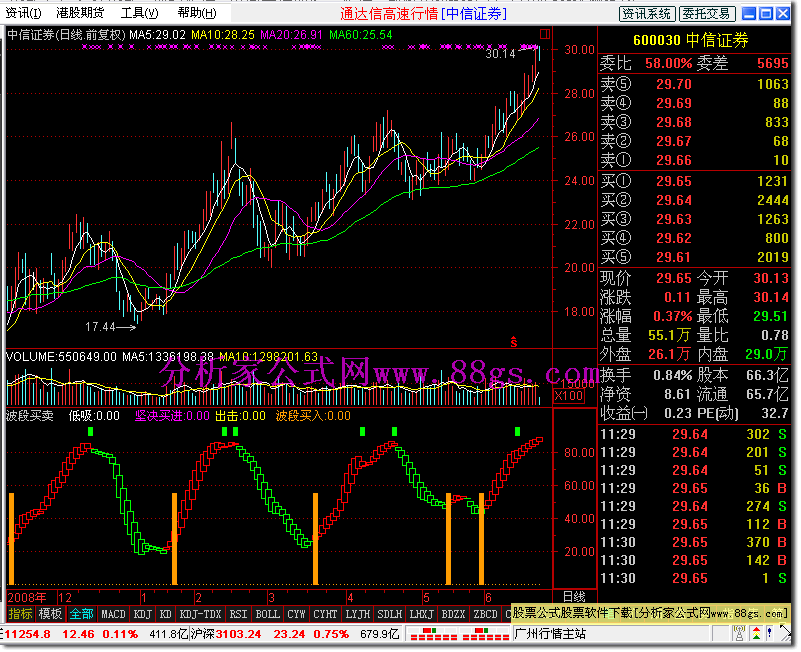Click the 11:30 trade of 370 B
This screenshot has height=652, width=801.
click(693, 542)
